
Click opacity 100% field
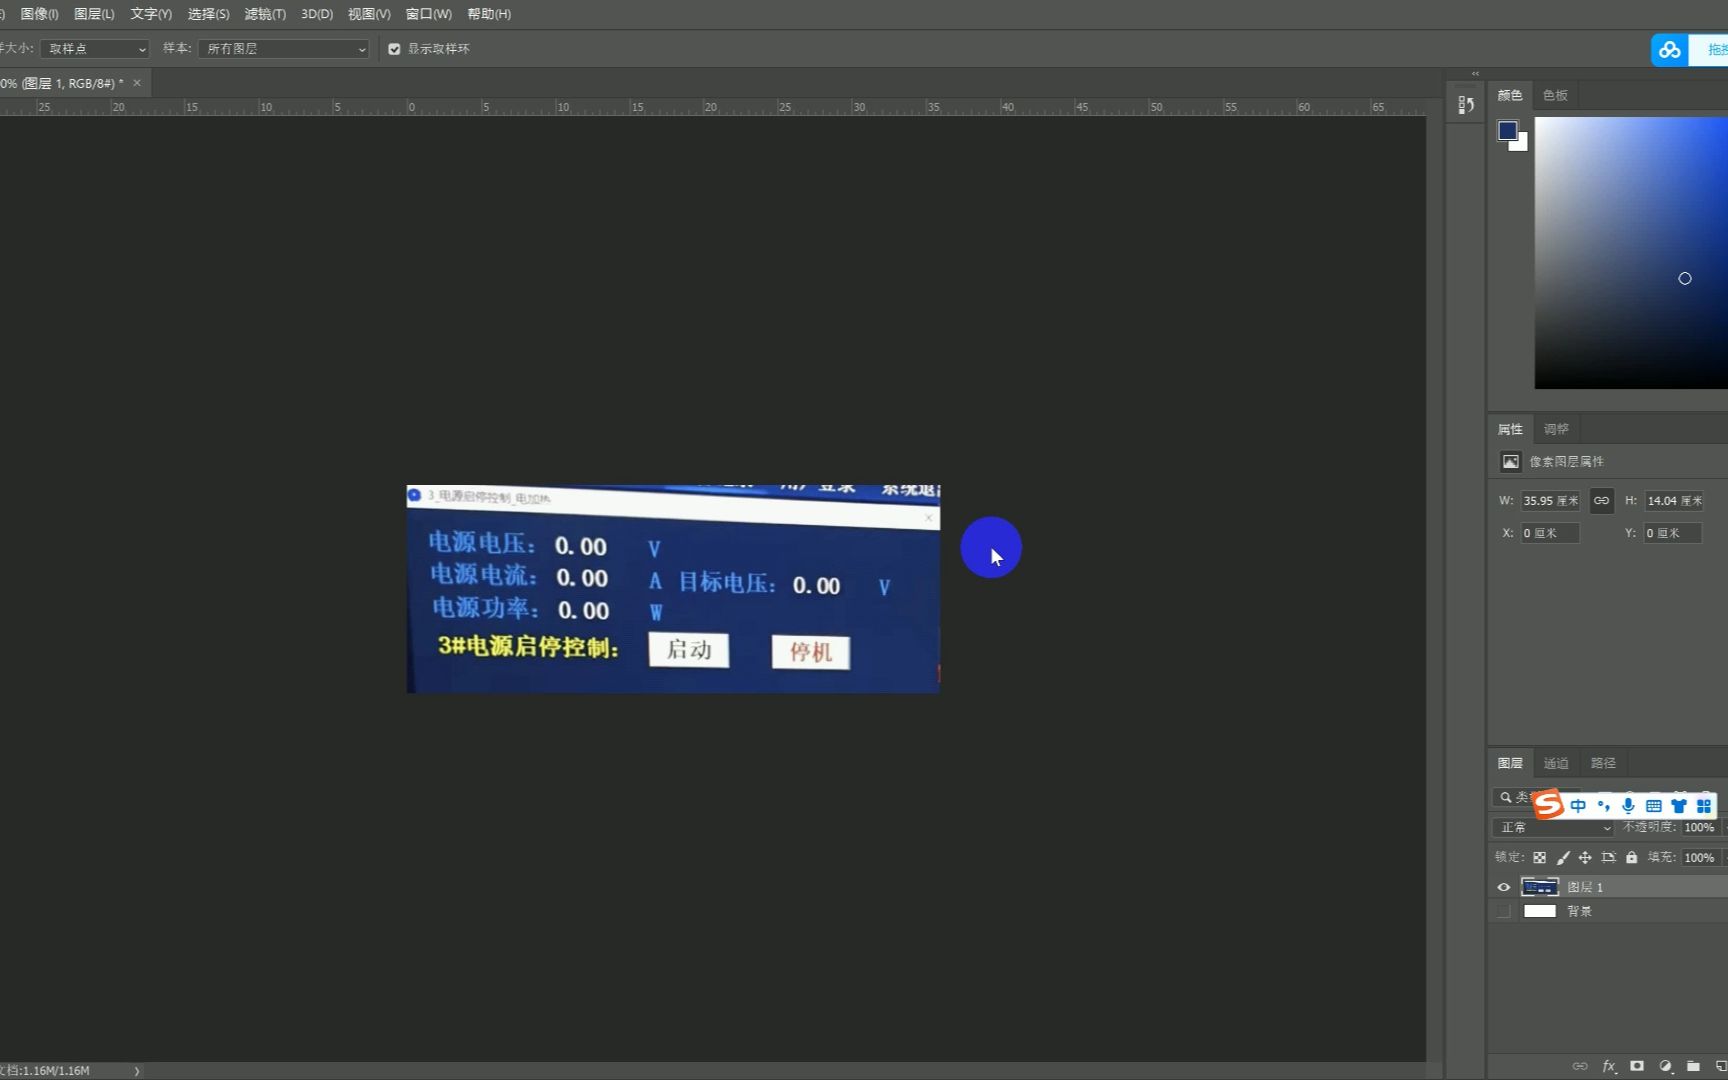pos(1699,828)
